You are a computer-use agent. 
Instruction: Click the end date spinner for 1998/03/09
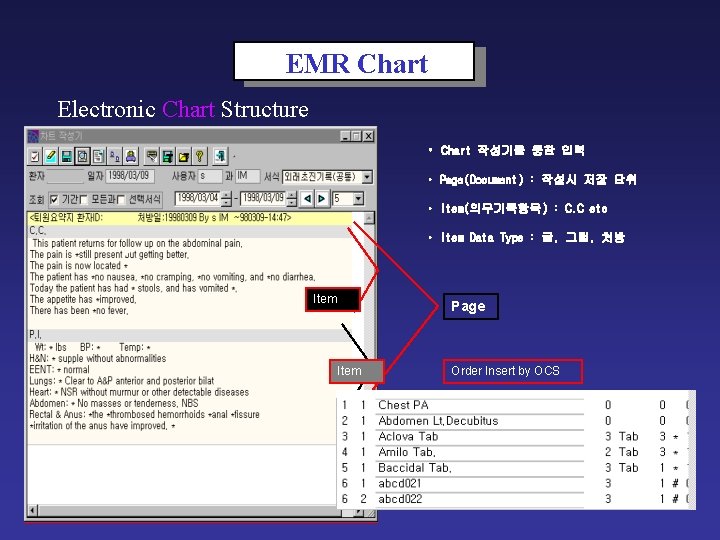coord(292,199)
